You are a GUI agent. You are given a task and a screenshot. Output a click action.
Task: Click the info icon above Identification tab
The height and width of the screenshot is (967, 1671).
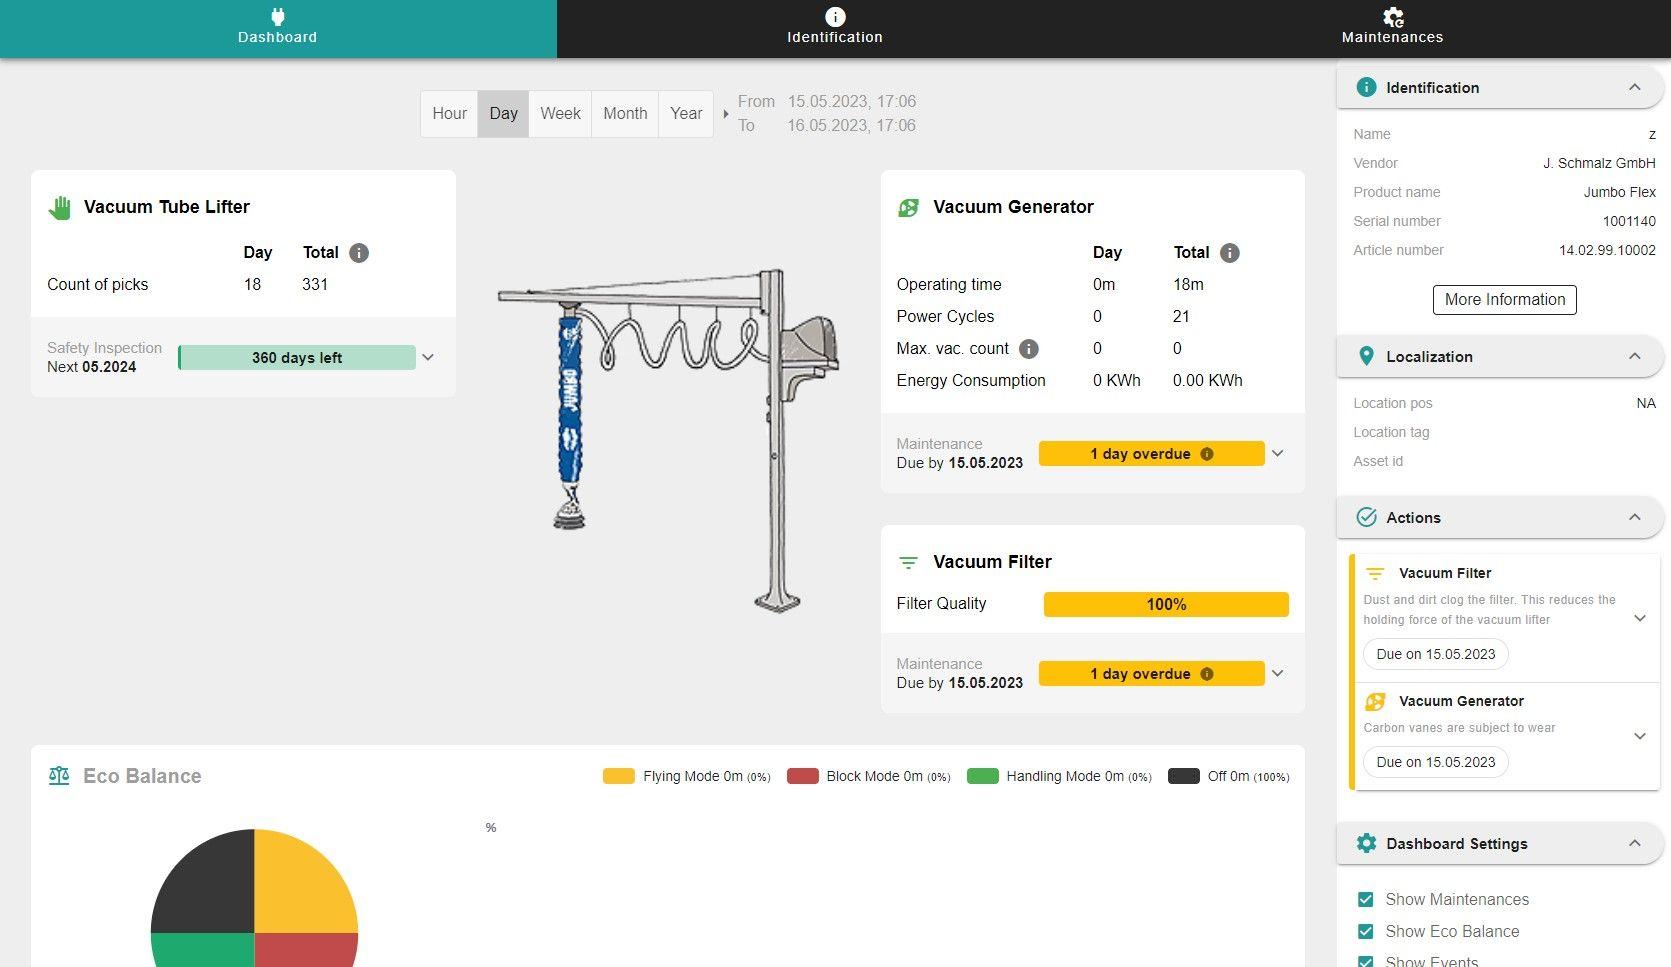835,17
